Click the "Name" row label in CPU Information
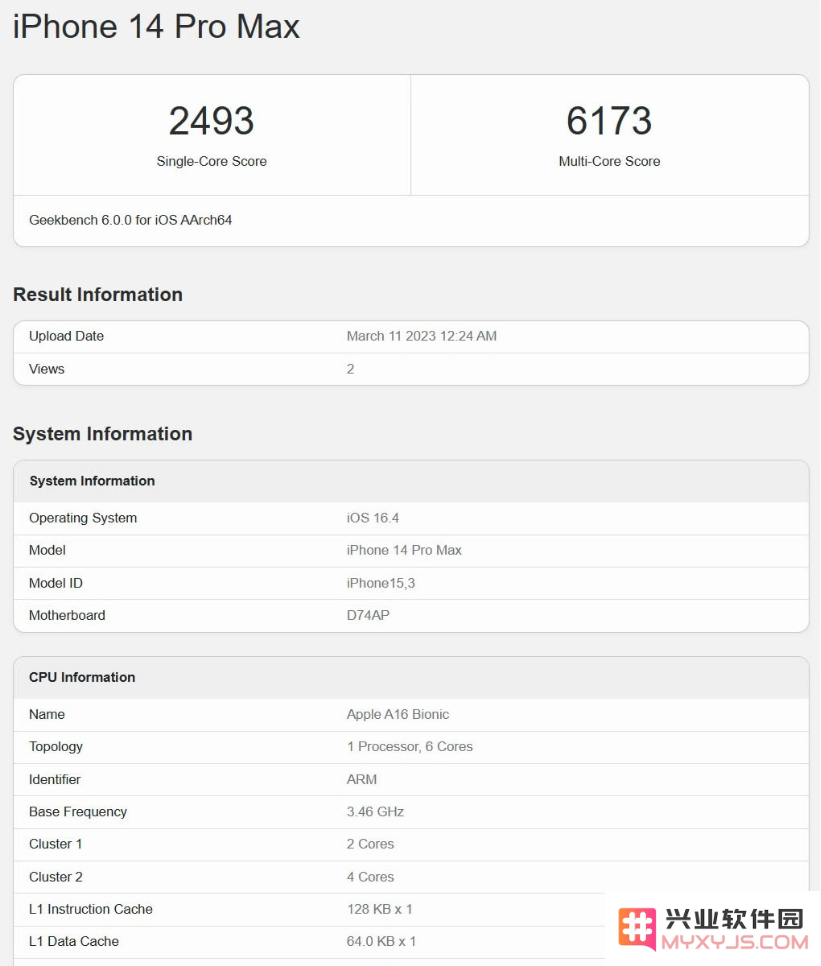 click(47, 715)
